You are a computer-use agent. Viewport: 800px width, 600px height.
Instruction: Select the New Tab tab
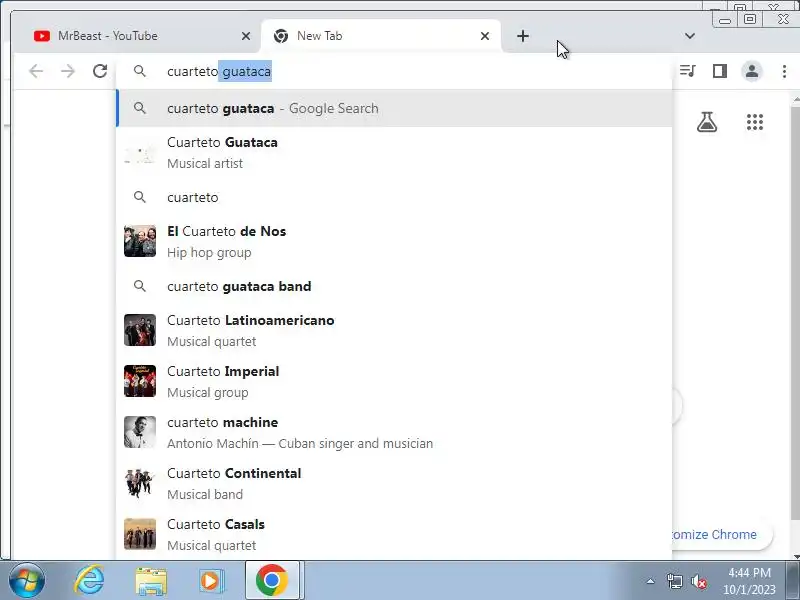pyautogui.click(x=381, y=36)
